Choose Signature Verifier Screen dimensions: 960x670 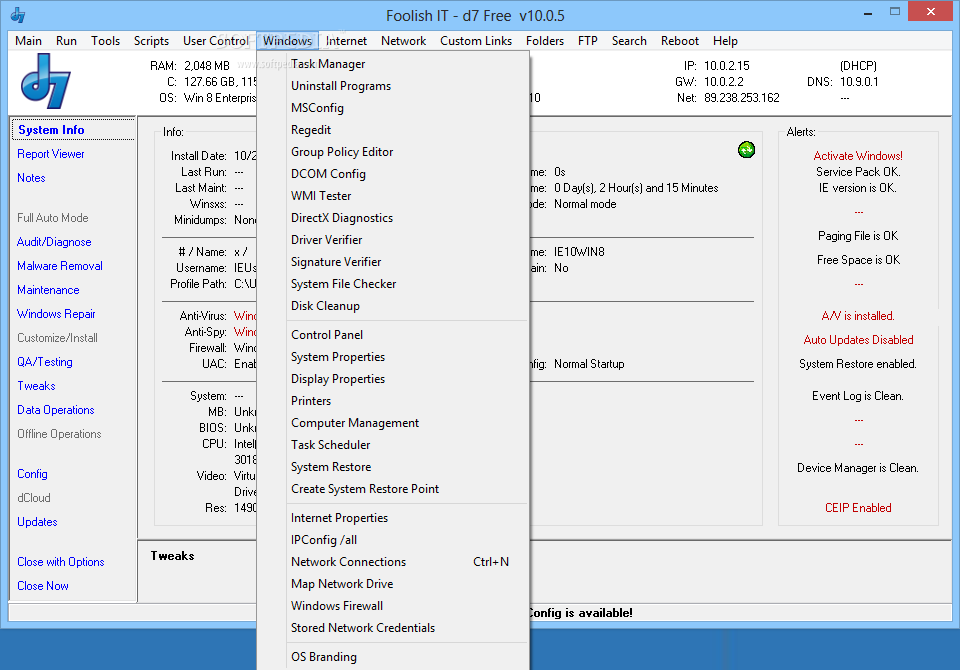393,262
